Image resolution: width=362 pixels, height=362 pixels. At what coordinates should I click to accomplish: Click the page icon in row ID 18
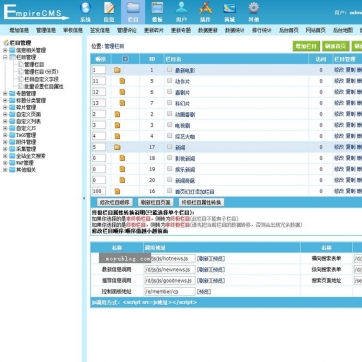tap(122, 158)
